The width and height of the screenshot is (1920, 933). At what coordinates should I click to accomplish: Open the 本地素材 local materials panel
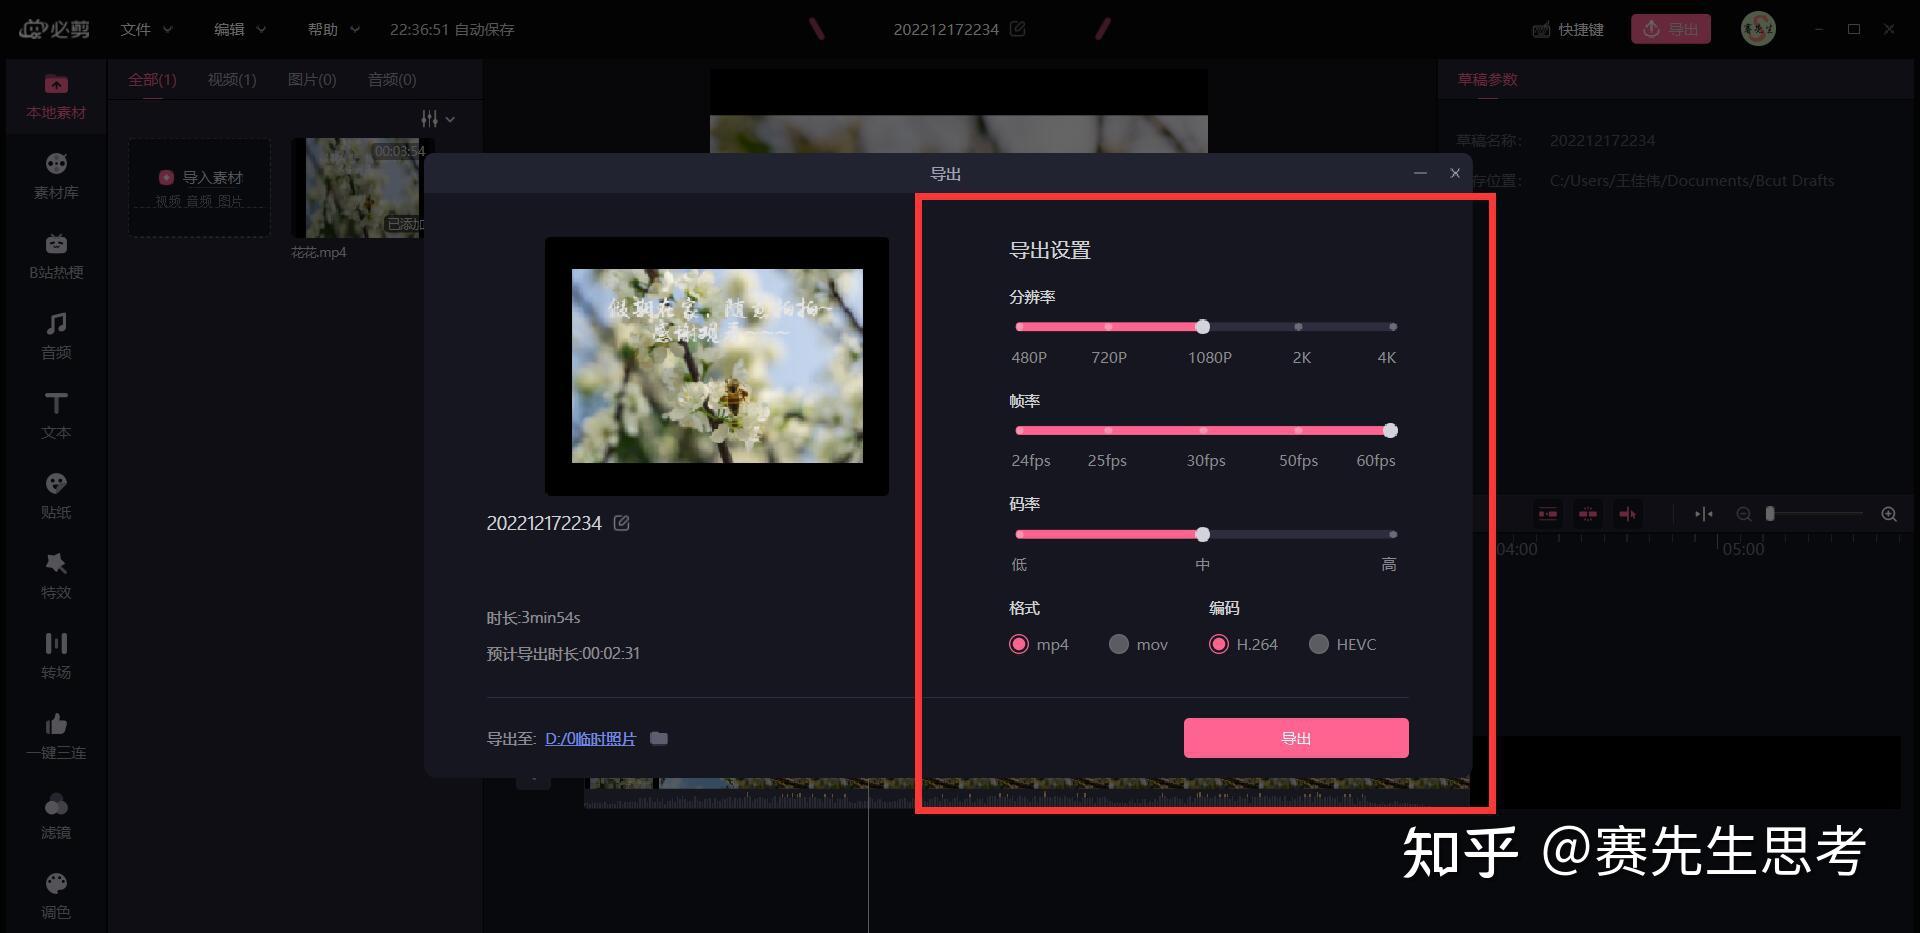coord(56,97)
